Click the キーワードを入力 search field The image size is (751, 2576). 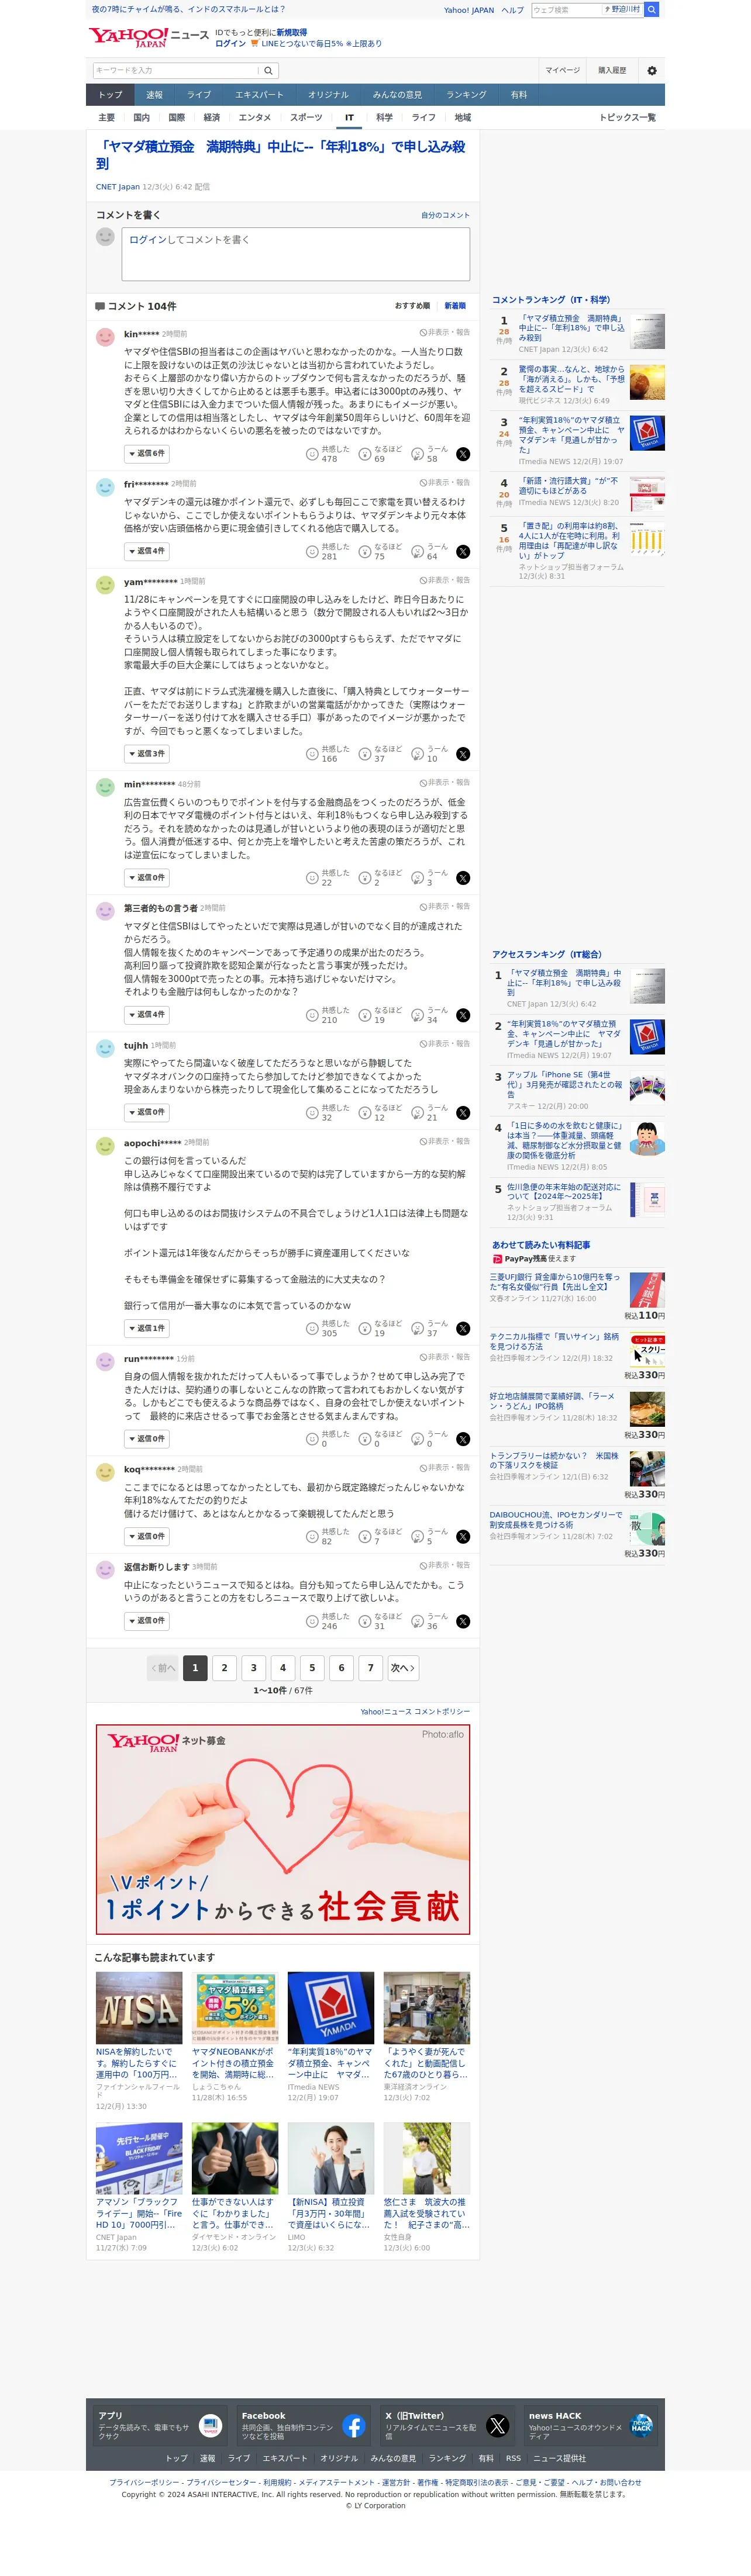tap(176, 71)
